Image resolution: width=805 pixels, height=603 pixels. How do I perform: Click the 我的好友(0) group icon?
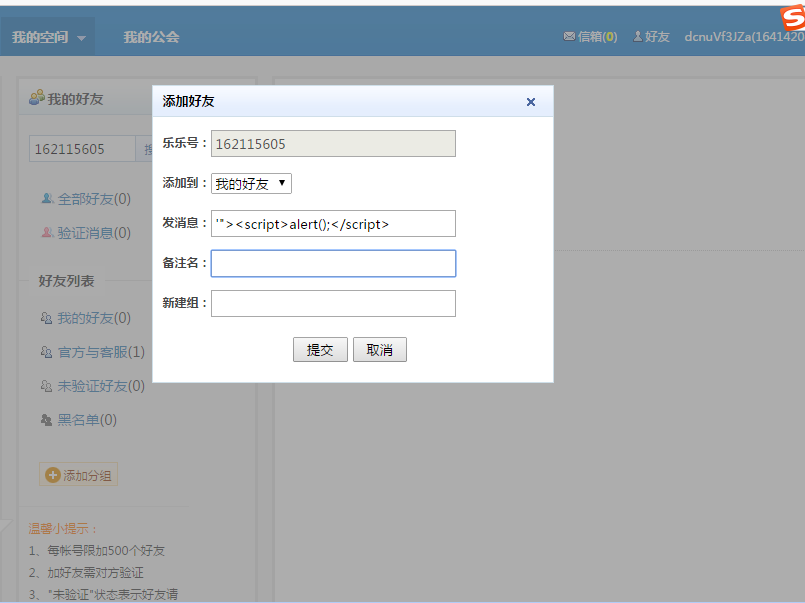[x=46, y=318]
